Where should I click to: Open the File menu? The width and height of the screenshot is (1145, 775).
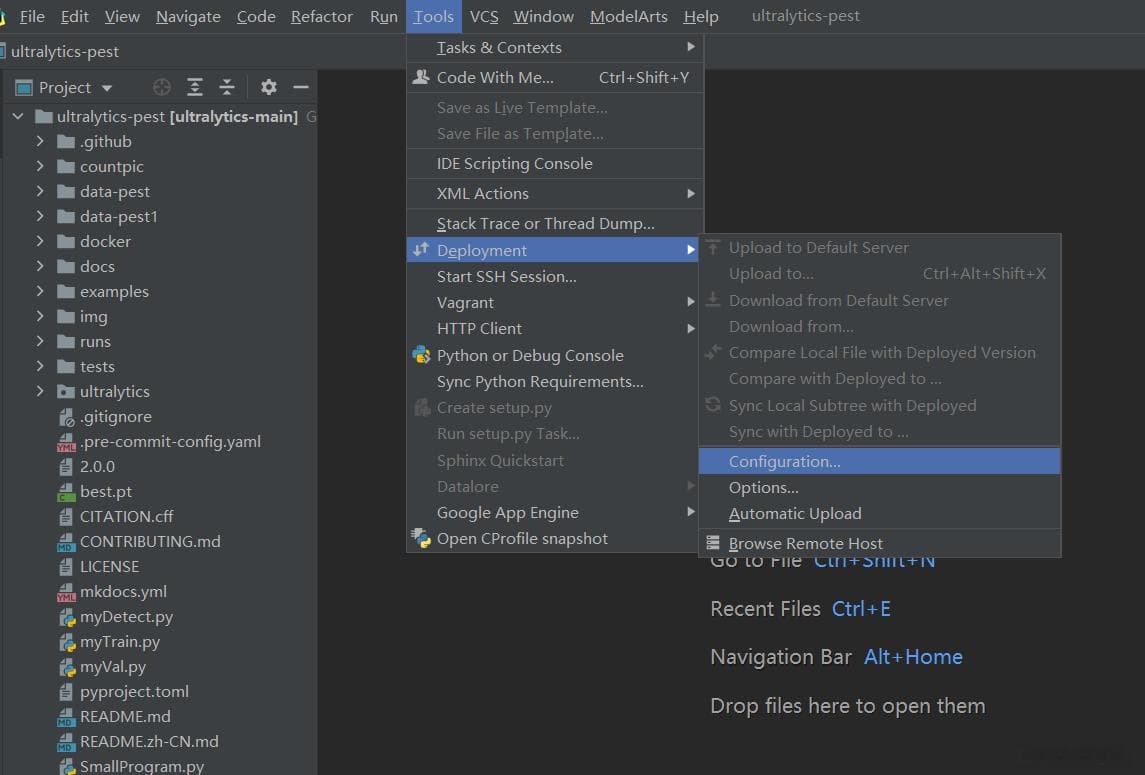tap(31, 16)
